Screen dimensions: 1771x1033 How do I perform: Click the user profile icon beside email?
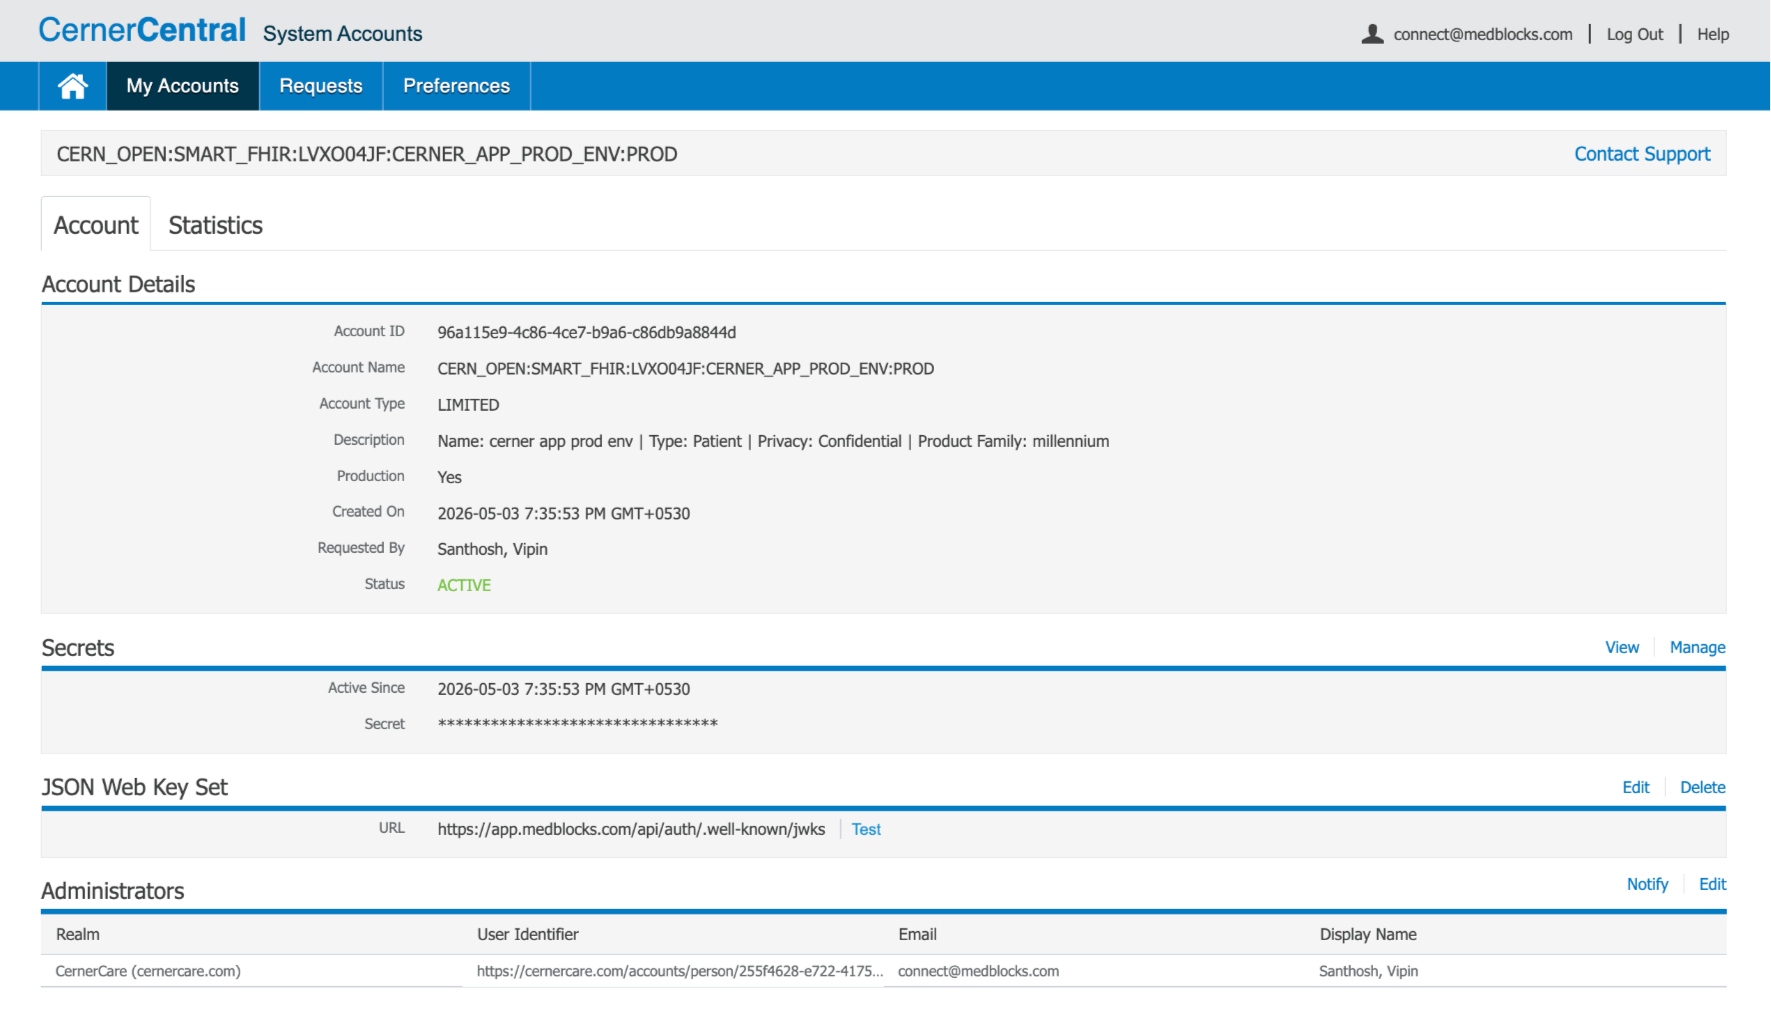[1372, 34]
